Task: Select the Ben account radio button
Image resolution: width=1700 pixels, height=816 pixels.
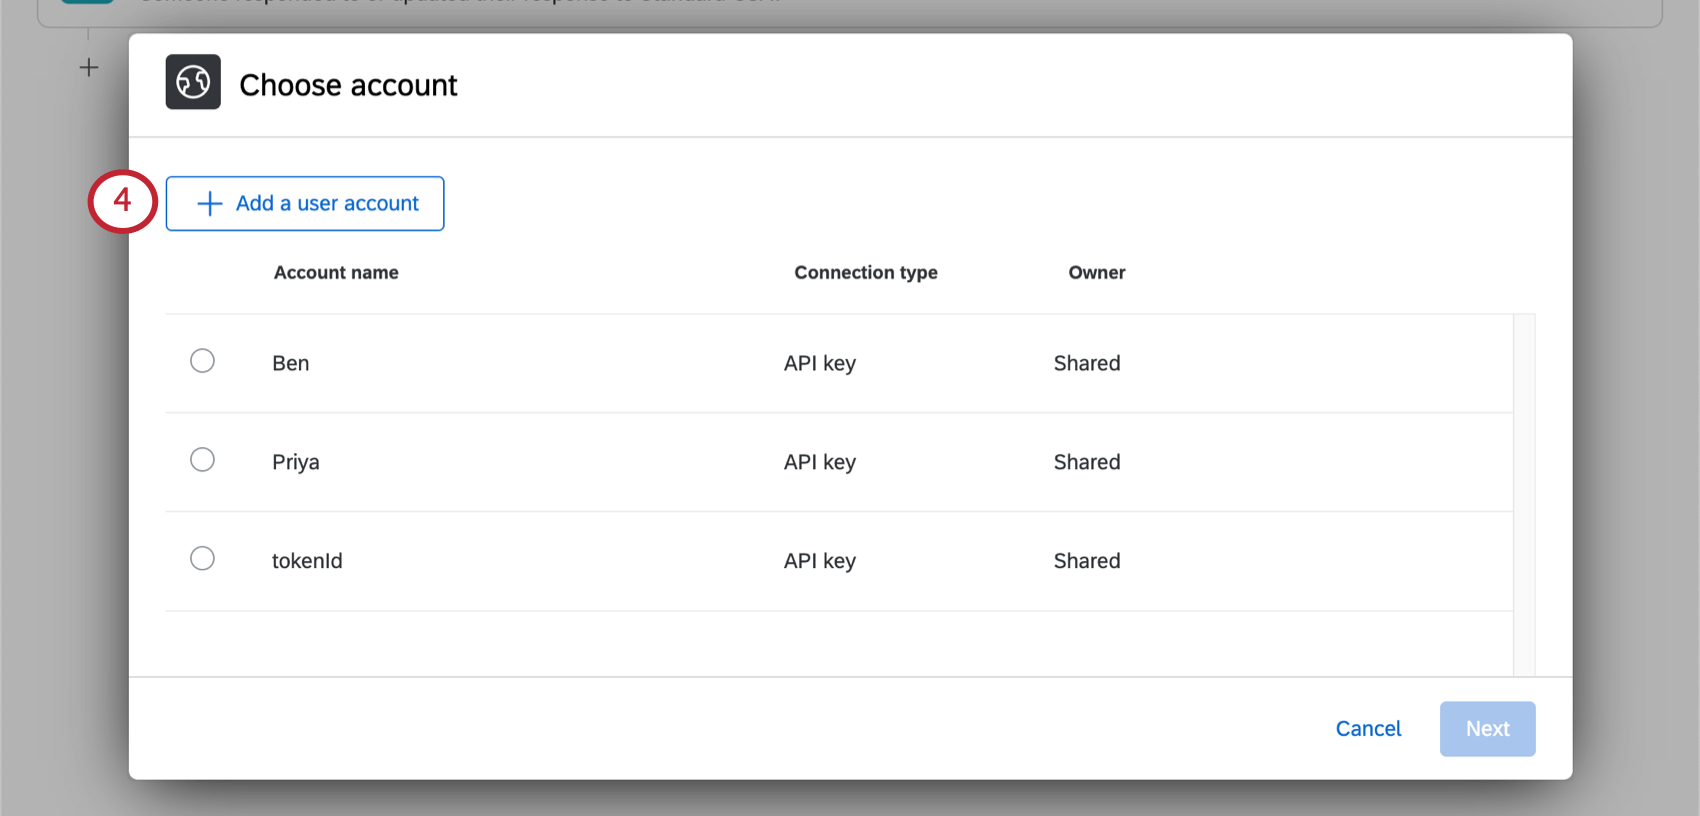Action: [x=202, y=361]
